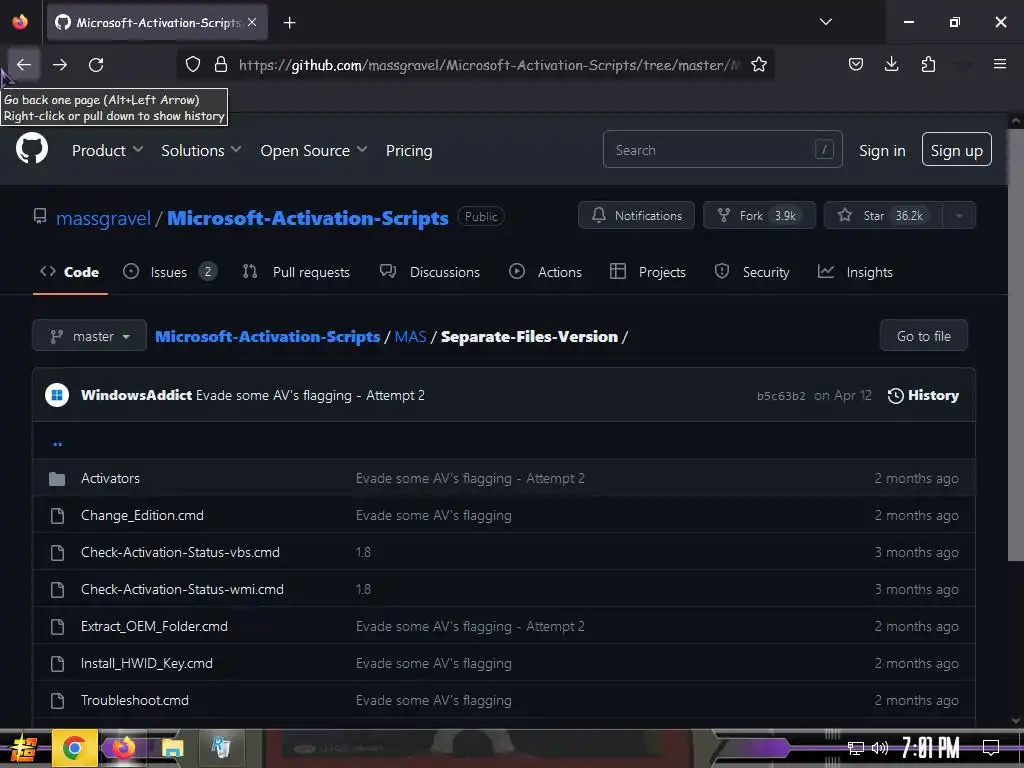Switch to Firefox on the taskbar

click(x=123, y=748)
